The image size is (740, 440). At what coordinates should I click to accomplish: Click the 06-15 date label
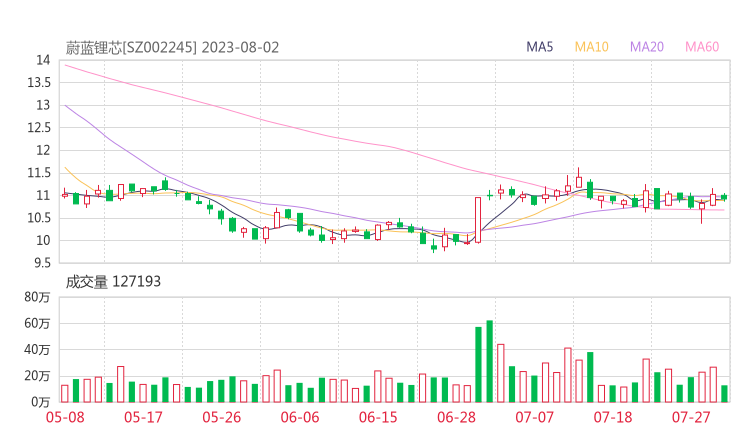(378, 417)
